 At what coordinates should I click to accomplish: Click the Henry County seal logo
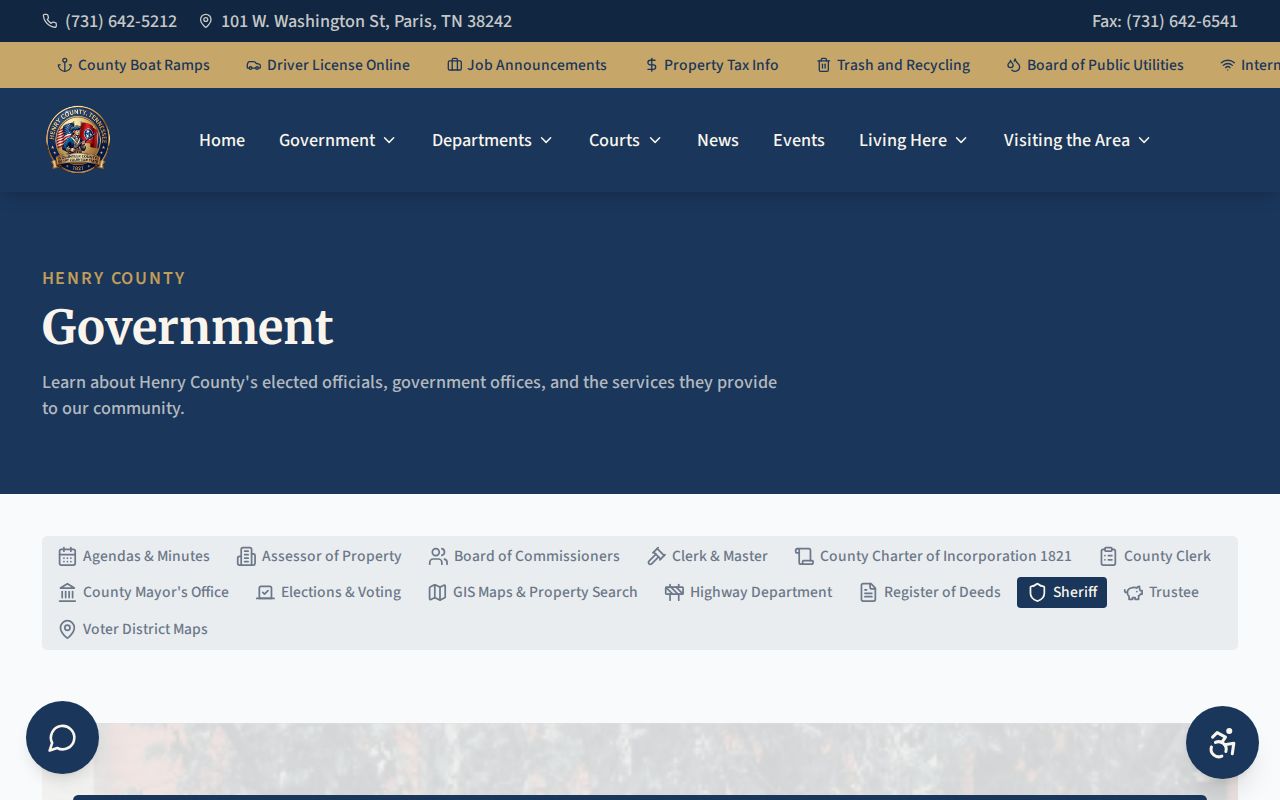pyautogui.click(x=78, y=140)
